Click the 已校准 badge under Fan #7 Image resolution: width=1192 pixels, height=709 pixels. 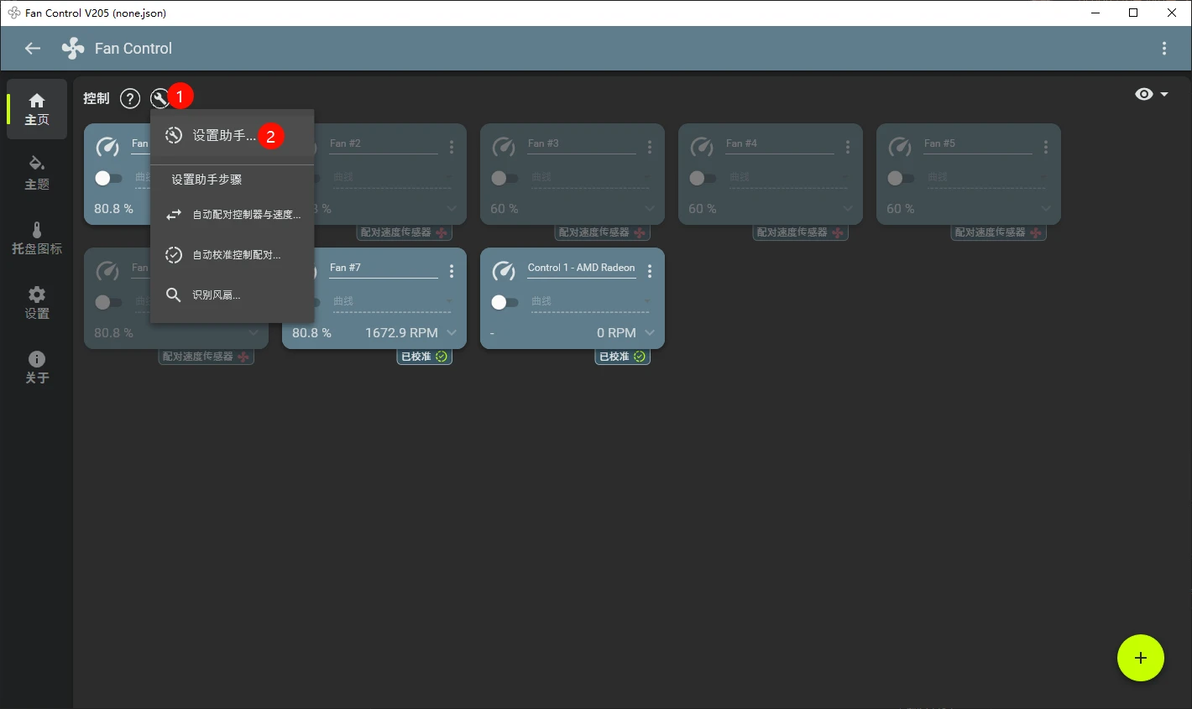(x=424, y=356)
